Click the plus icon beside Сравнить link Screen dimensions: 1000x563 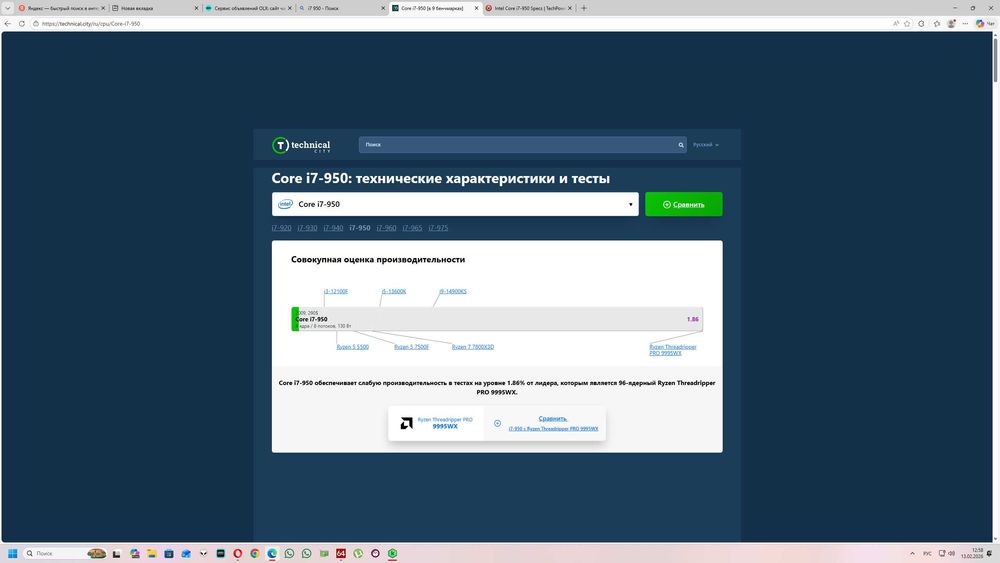497,423
